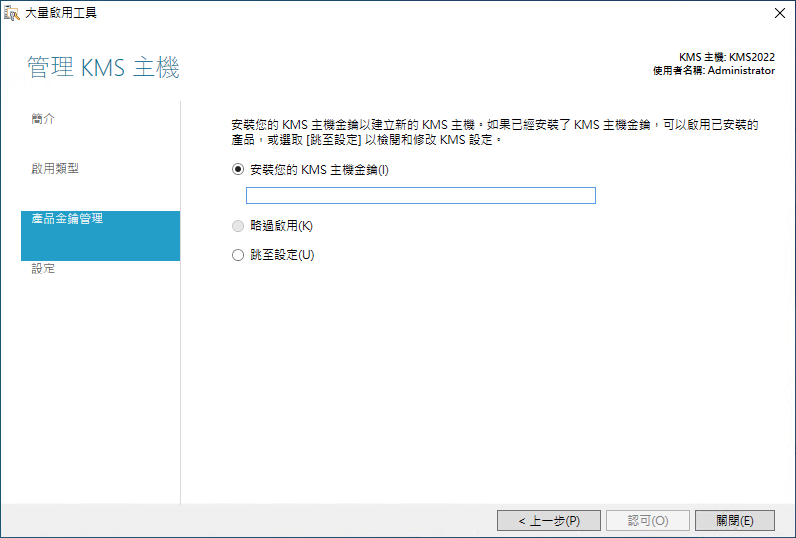Click the 大量啟用工具 window title text

61,13
